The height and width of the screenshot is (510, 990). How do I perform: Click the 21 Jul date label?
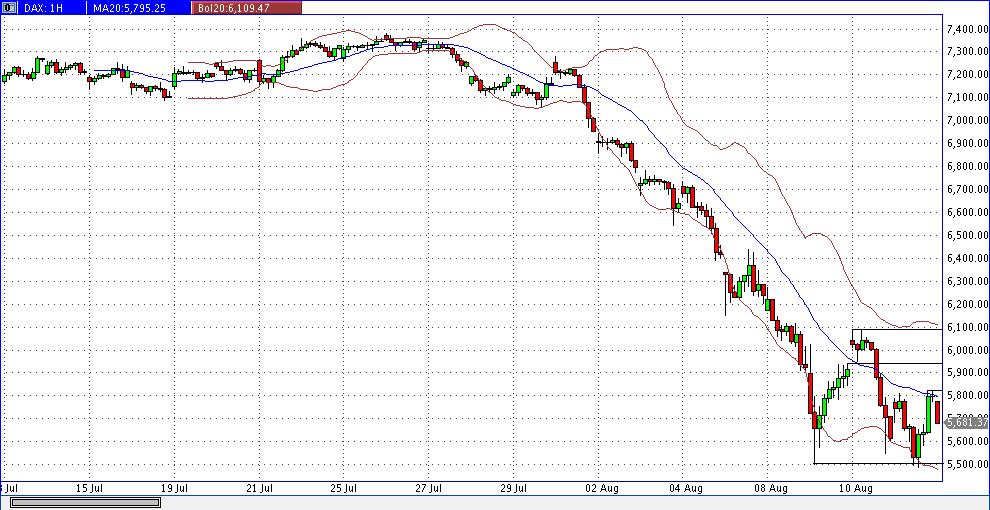(260, 488)
